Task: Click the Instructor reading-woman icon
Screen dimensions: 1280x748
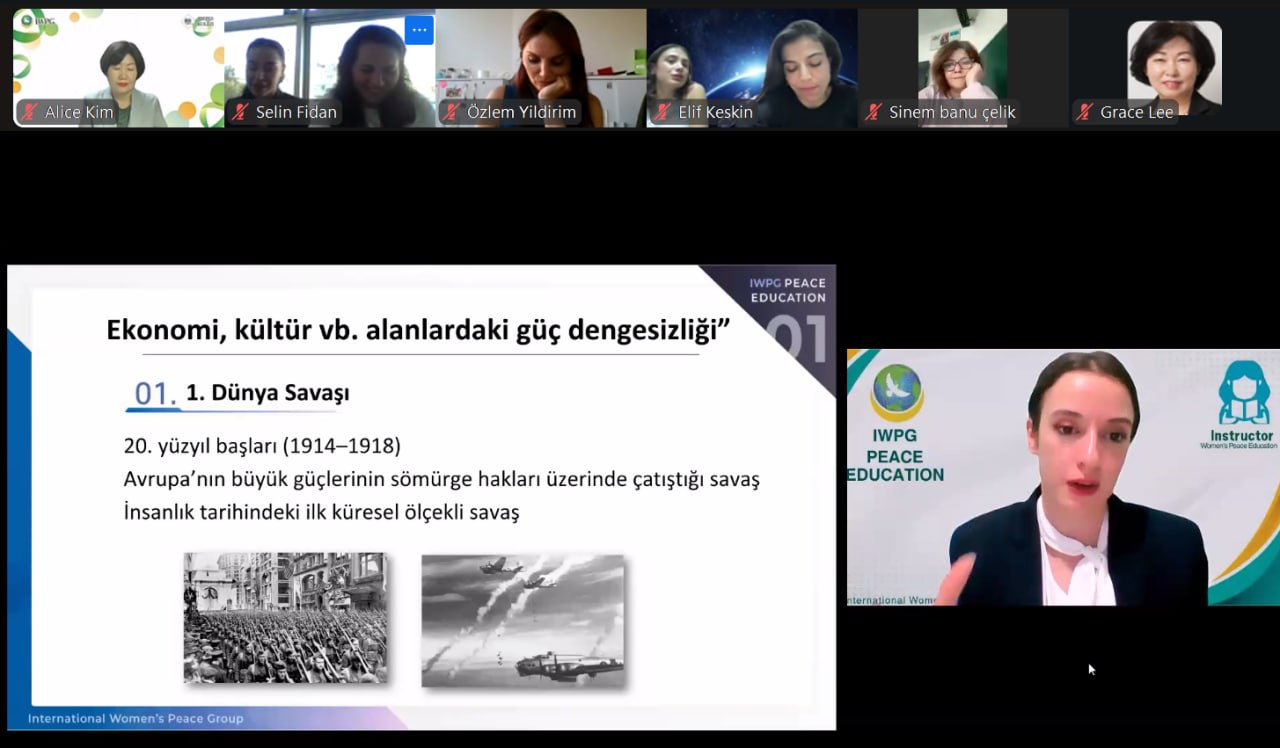Action: pos(1243,393)
